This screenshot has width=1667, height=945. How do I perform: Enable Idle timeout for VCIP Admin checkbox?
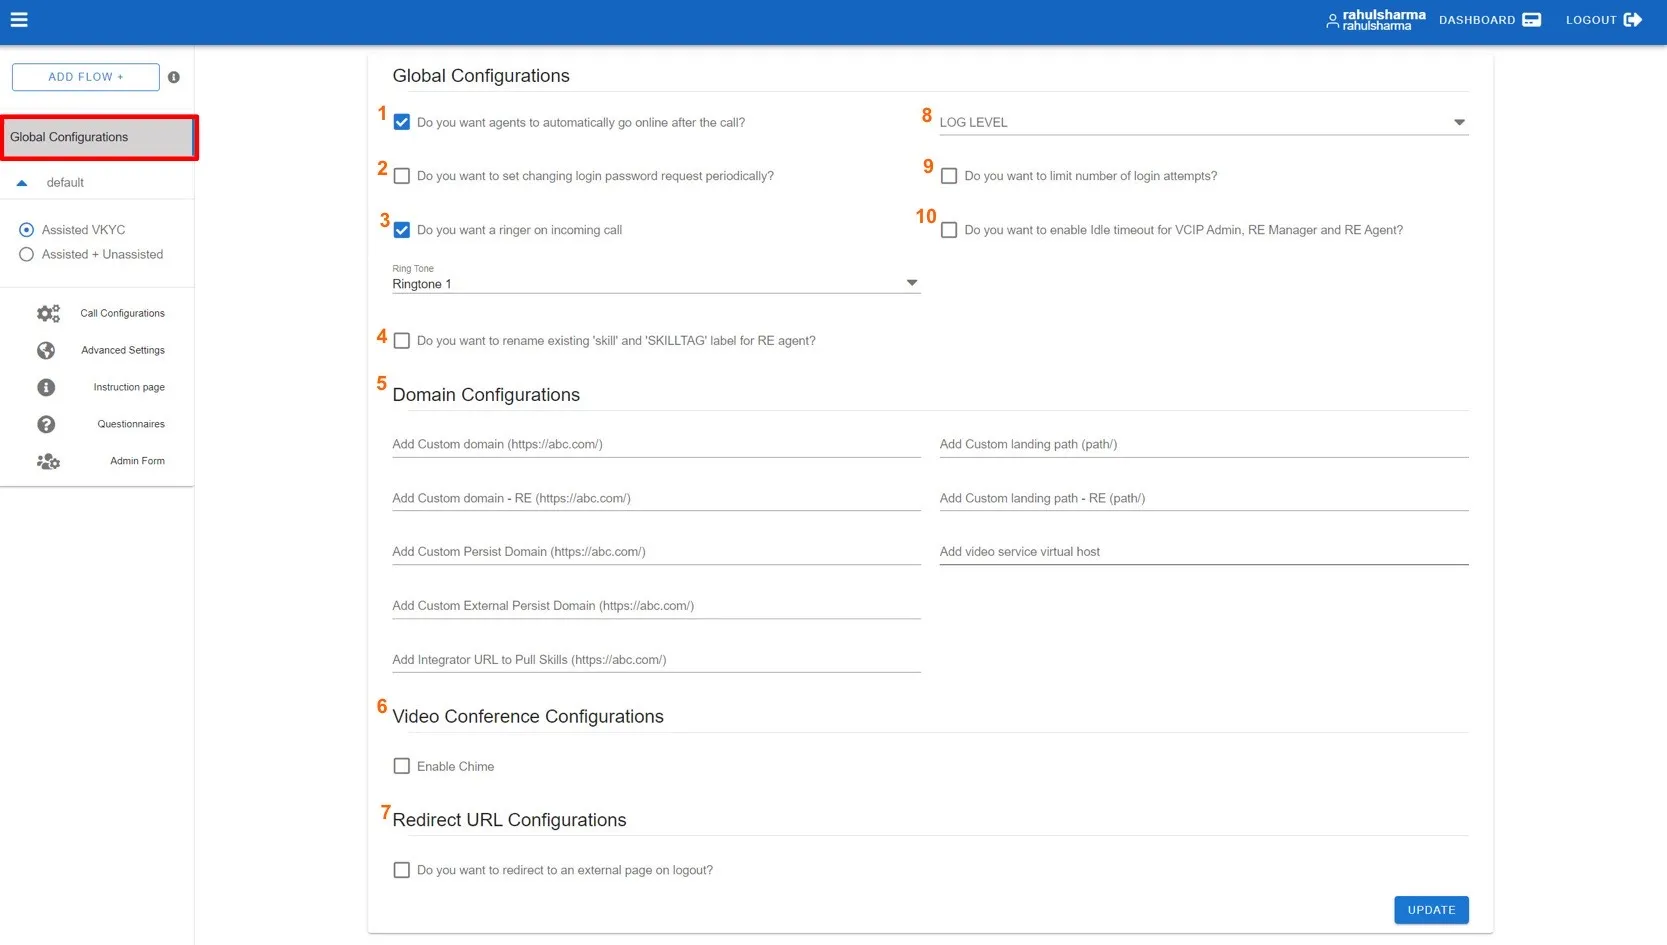click(949, 230)
